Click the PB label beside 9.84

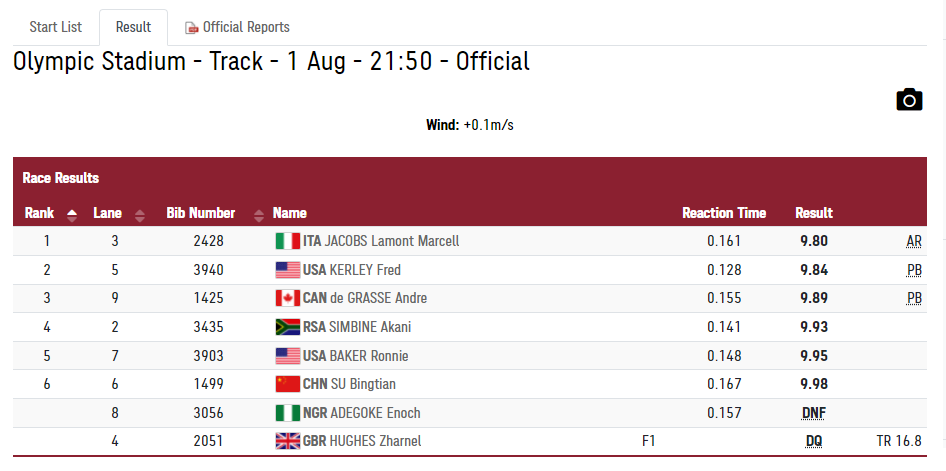coord(914,270)
